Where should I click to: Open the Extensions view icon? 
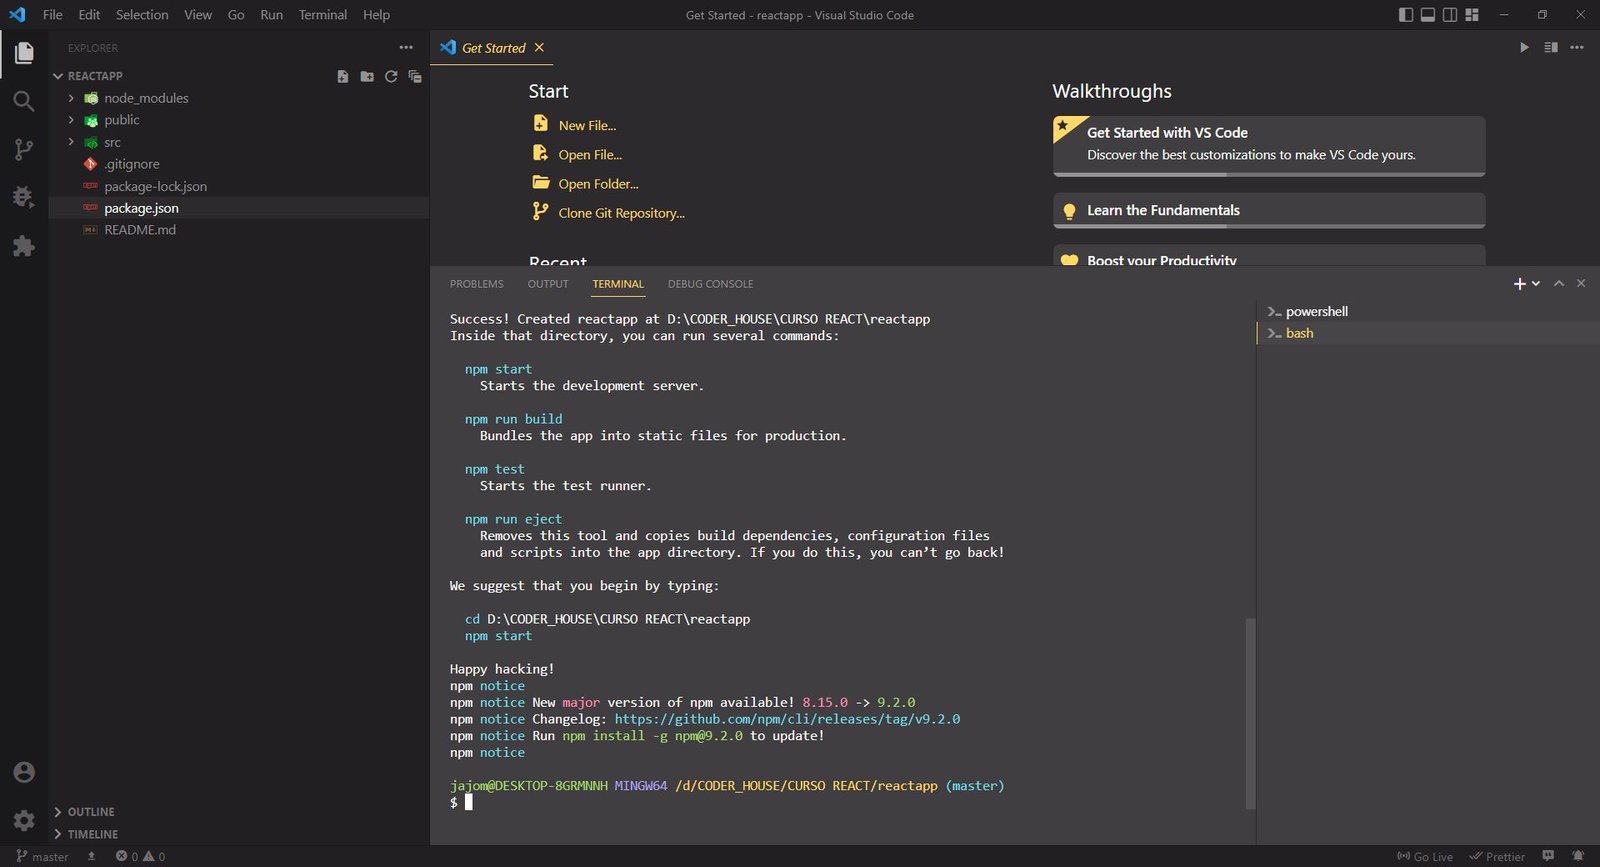coord(24,246)
